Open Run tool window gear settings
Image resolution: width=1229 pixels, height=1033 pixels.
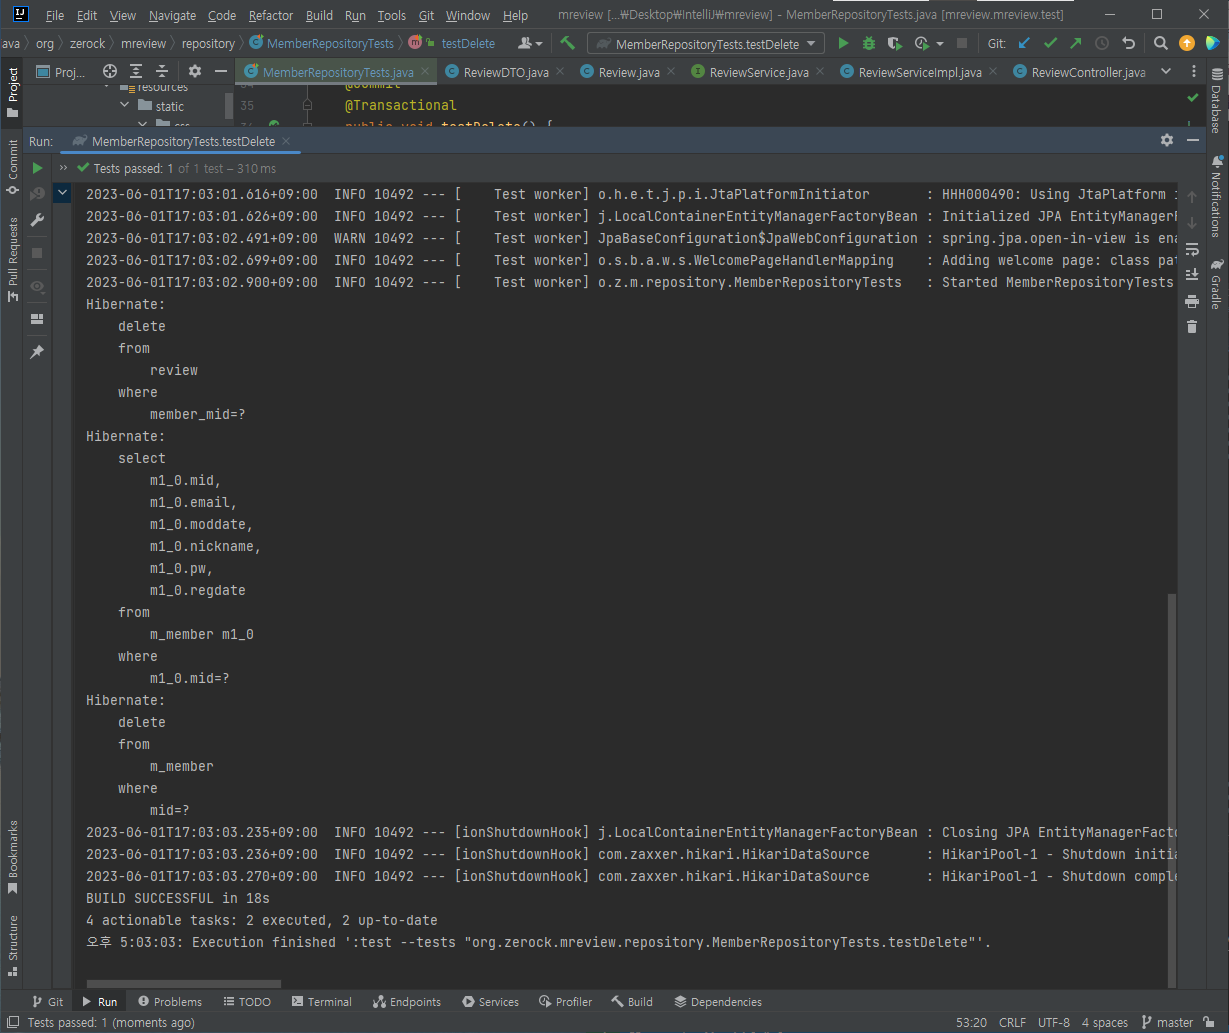1167,141
